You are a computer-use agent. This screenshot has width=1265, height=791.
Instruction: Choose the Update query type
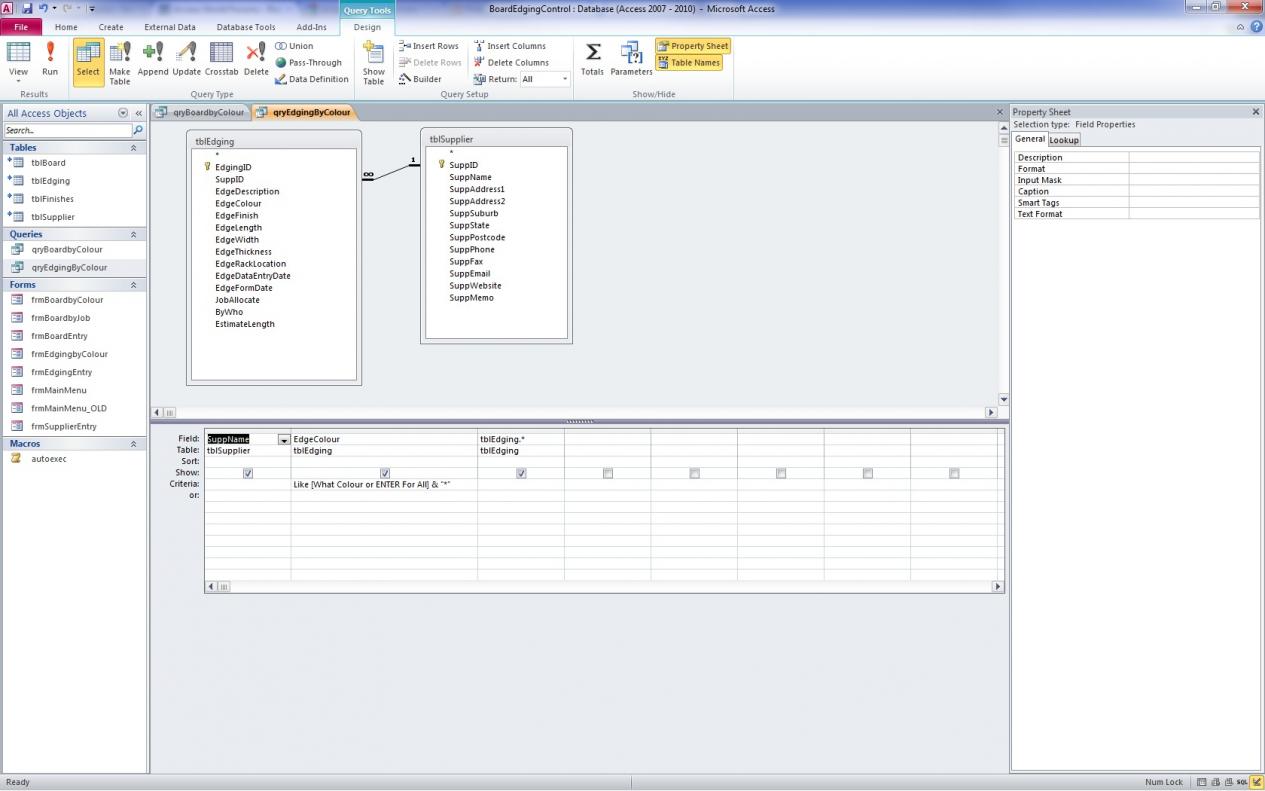(x=186, y=59)
